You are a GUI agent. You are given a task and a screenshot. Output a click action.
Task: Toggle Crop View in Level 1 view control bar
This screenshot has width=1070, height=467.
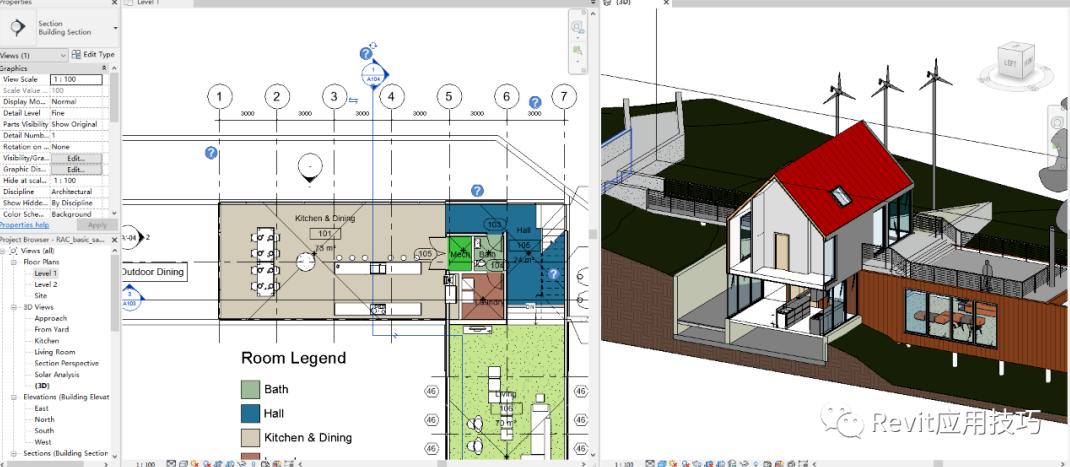pyautogui.click(x=218, y=464)
